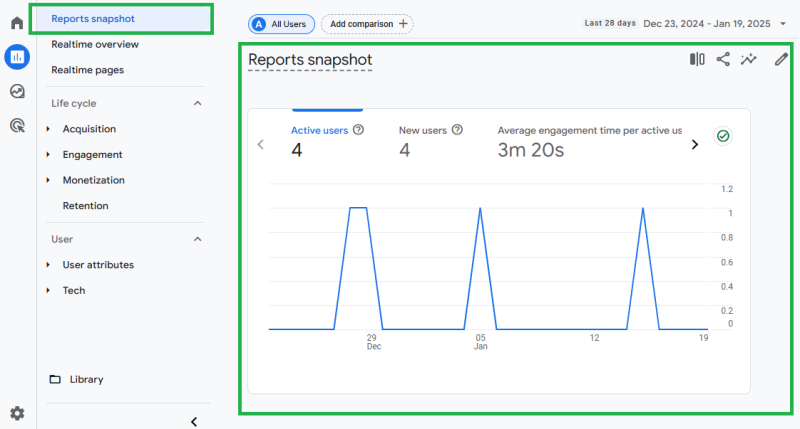Expand the Engagement tree item
800x429 pixels.
pyautogui.click(x=48, y=155)
